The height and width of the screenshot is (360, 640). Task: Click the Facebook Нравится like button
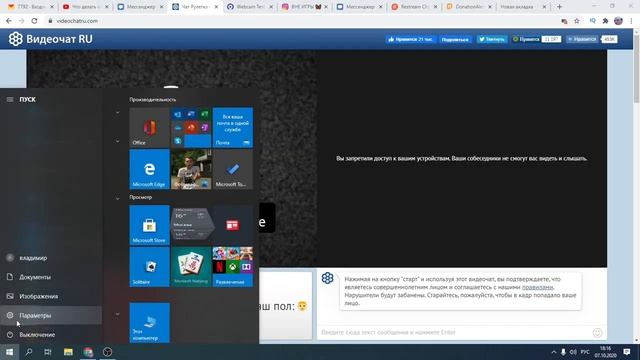click(x=411, y=39)
